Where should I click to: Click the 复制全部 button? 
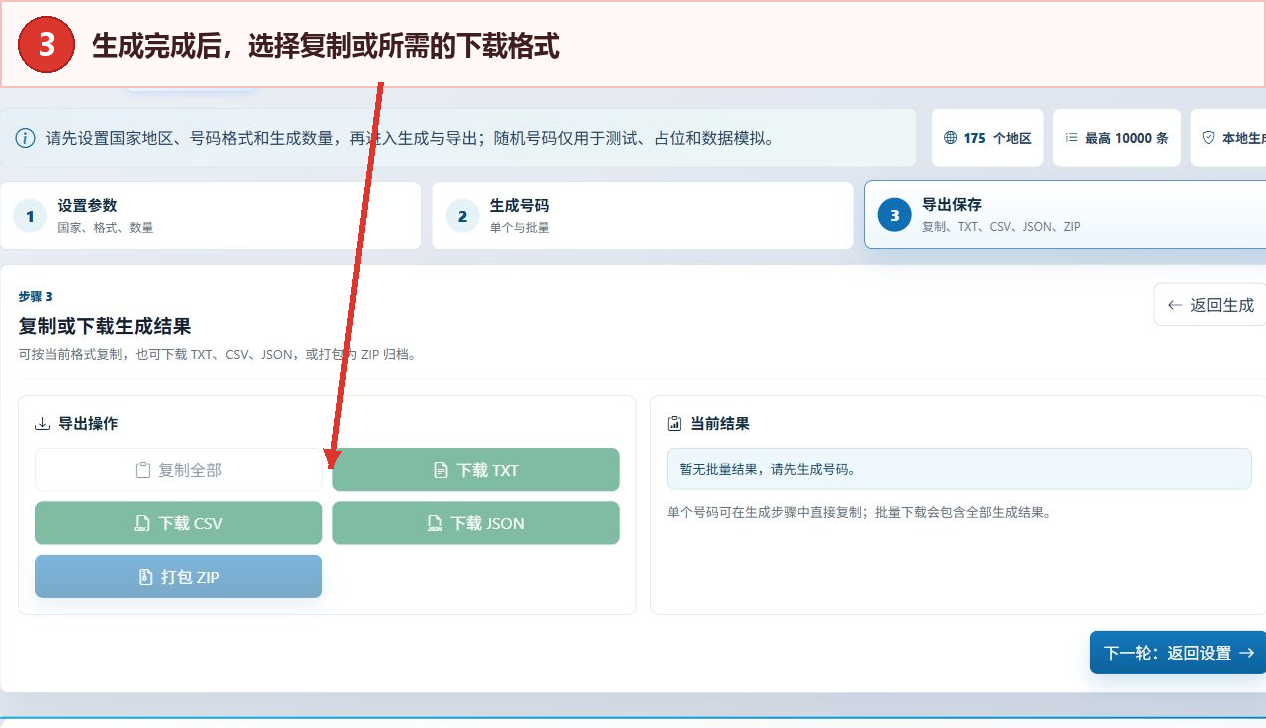click(178, 470)
